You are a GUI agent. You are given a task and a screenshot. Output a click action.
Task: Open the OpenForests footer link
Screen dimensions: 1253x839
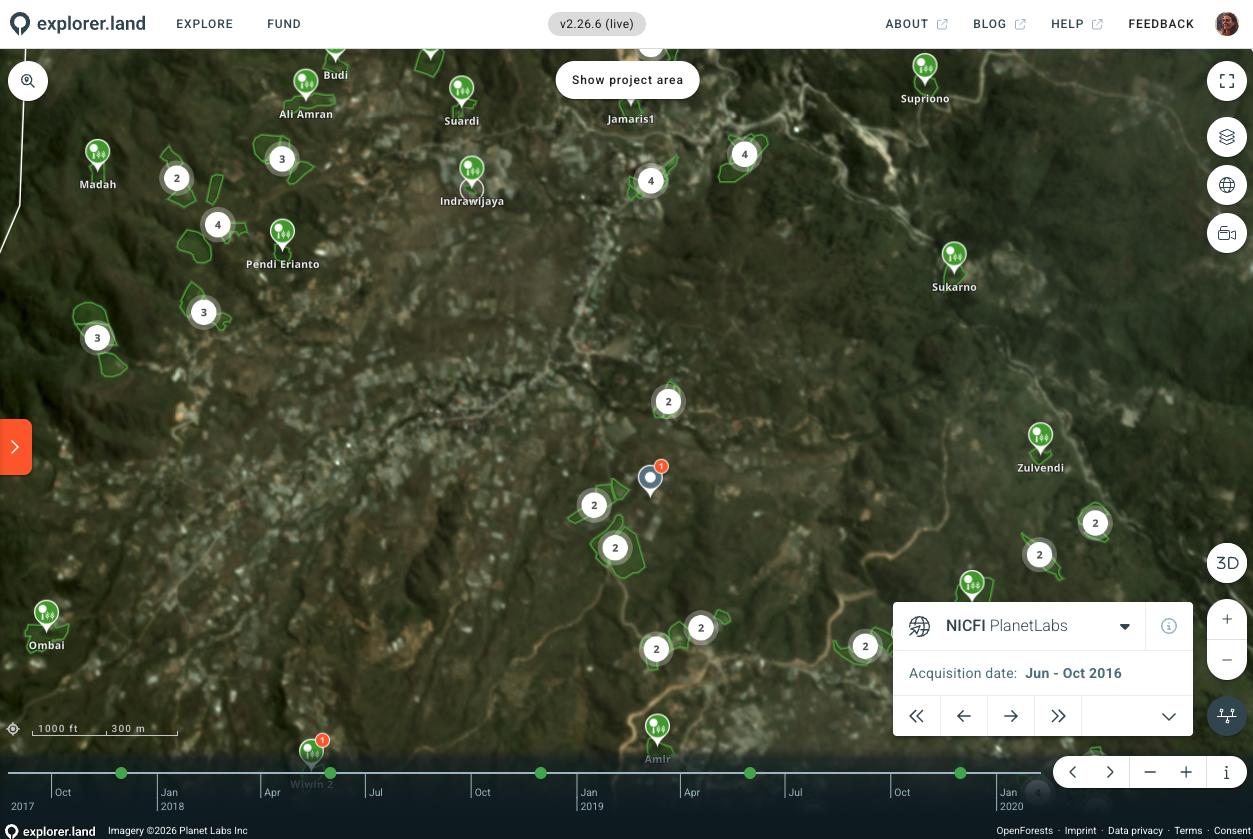[x=1024, y=831]
